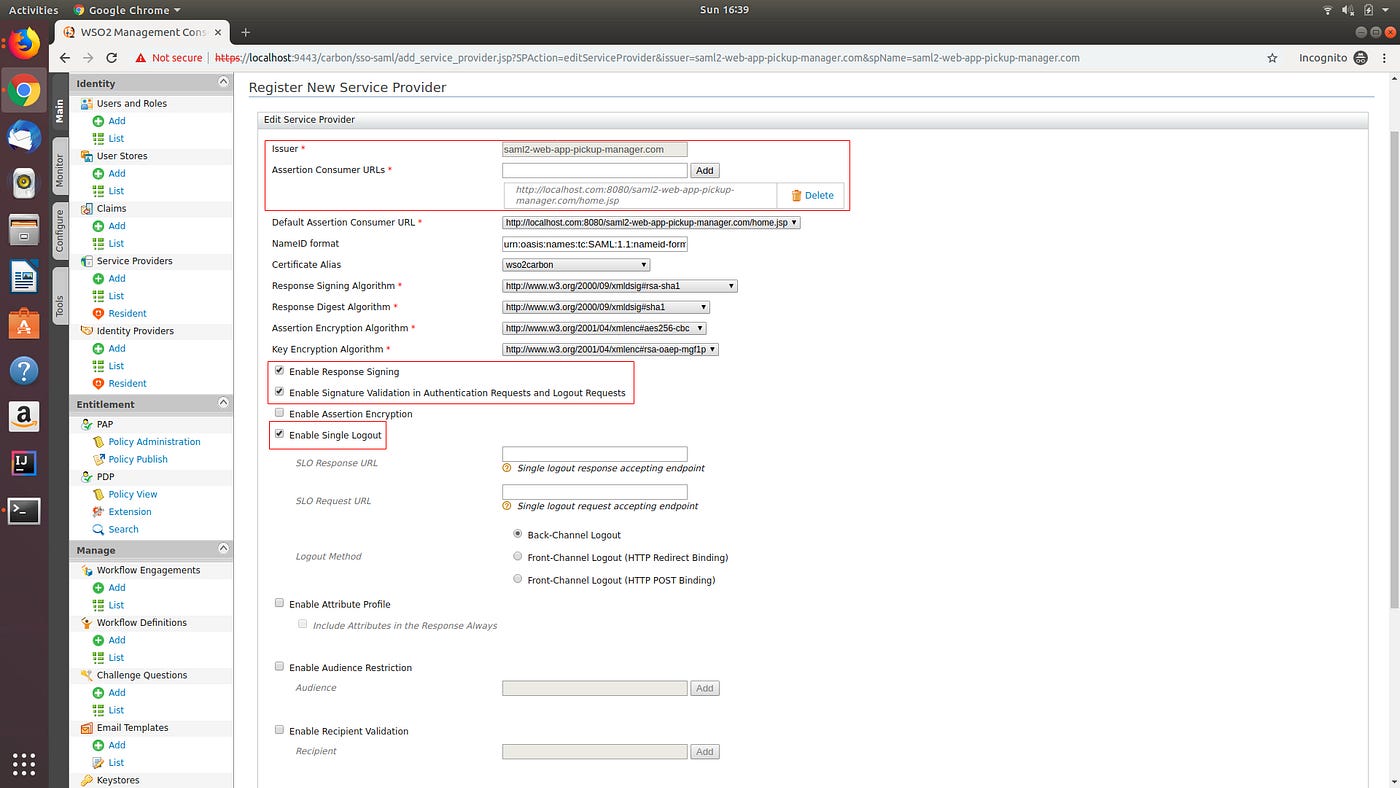Click the Chrome icon in the dock
1400x788 pixels.
[x=24, y=92]
